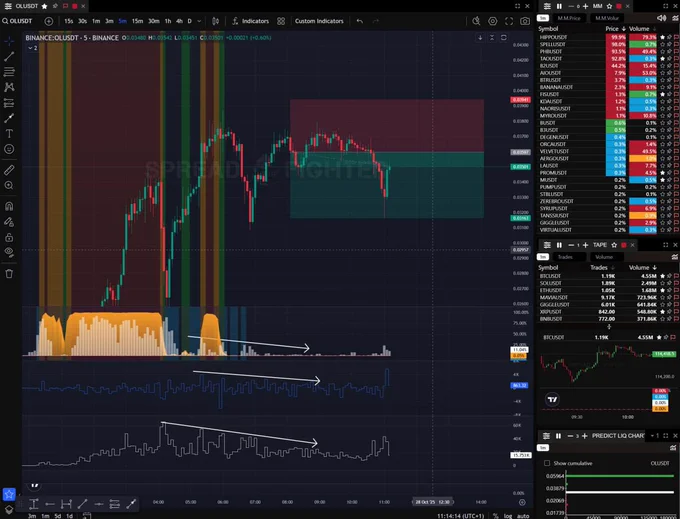This screenshot has height=519, width=680.
Task: Open the MM panel settings menu
Action: pos(547,6)
